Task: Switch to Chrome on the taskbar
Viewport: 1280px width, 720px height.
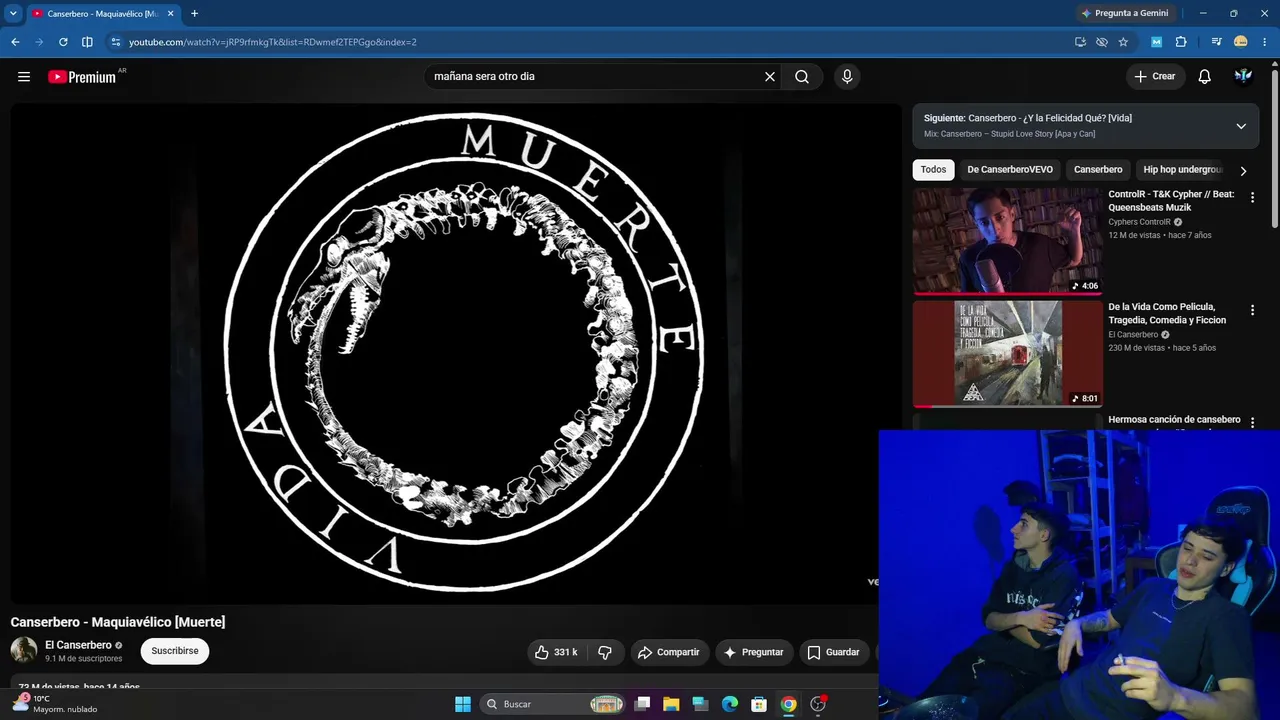Action: 788,704
